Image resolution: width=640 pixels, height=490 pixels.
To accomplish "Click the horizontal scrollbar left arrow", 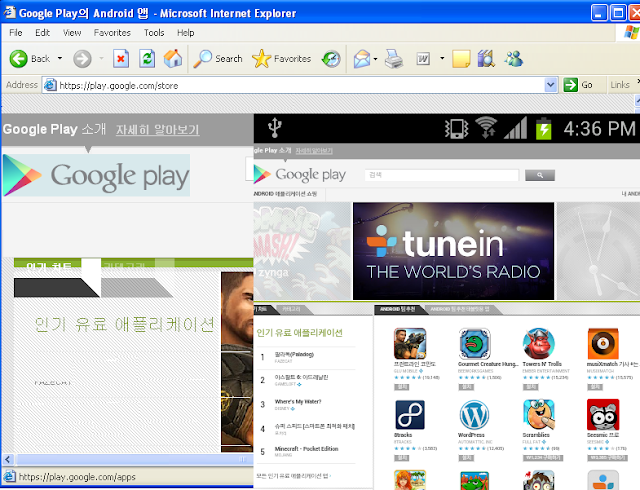I will coord(8,460).
